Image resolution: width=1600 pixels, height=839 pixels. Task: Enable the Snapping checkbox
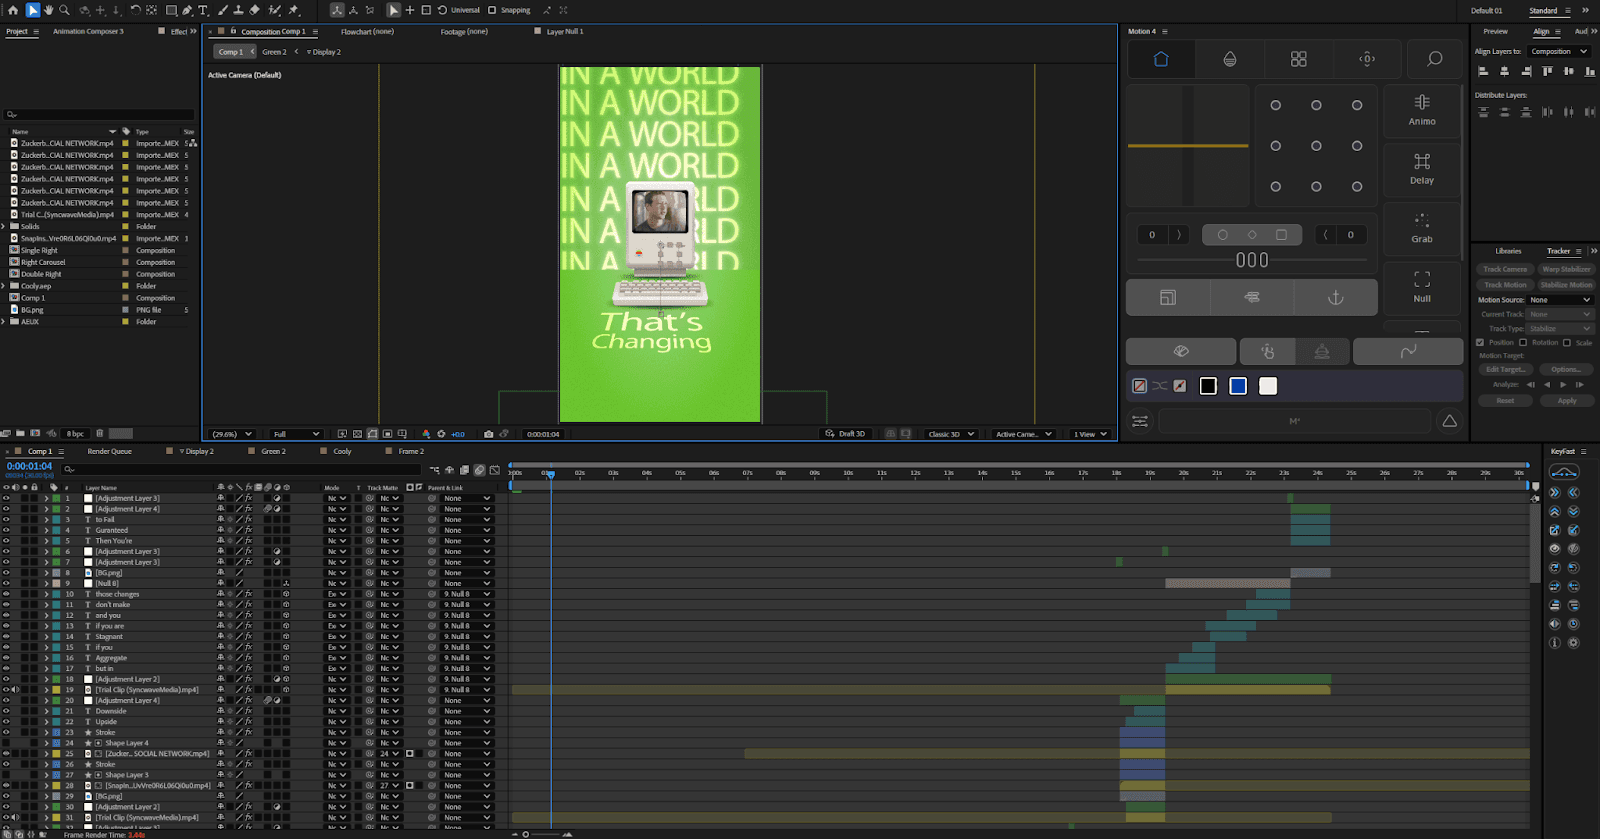tap(492, 10)
